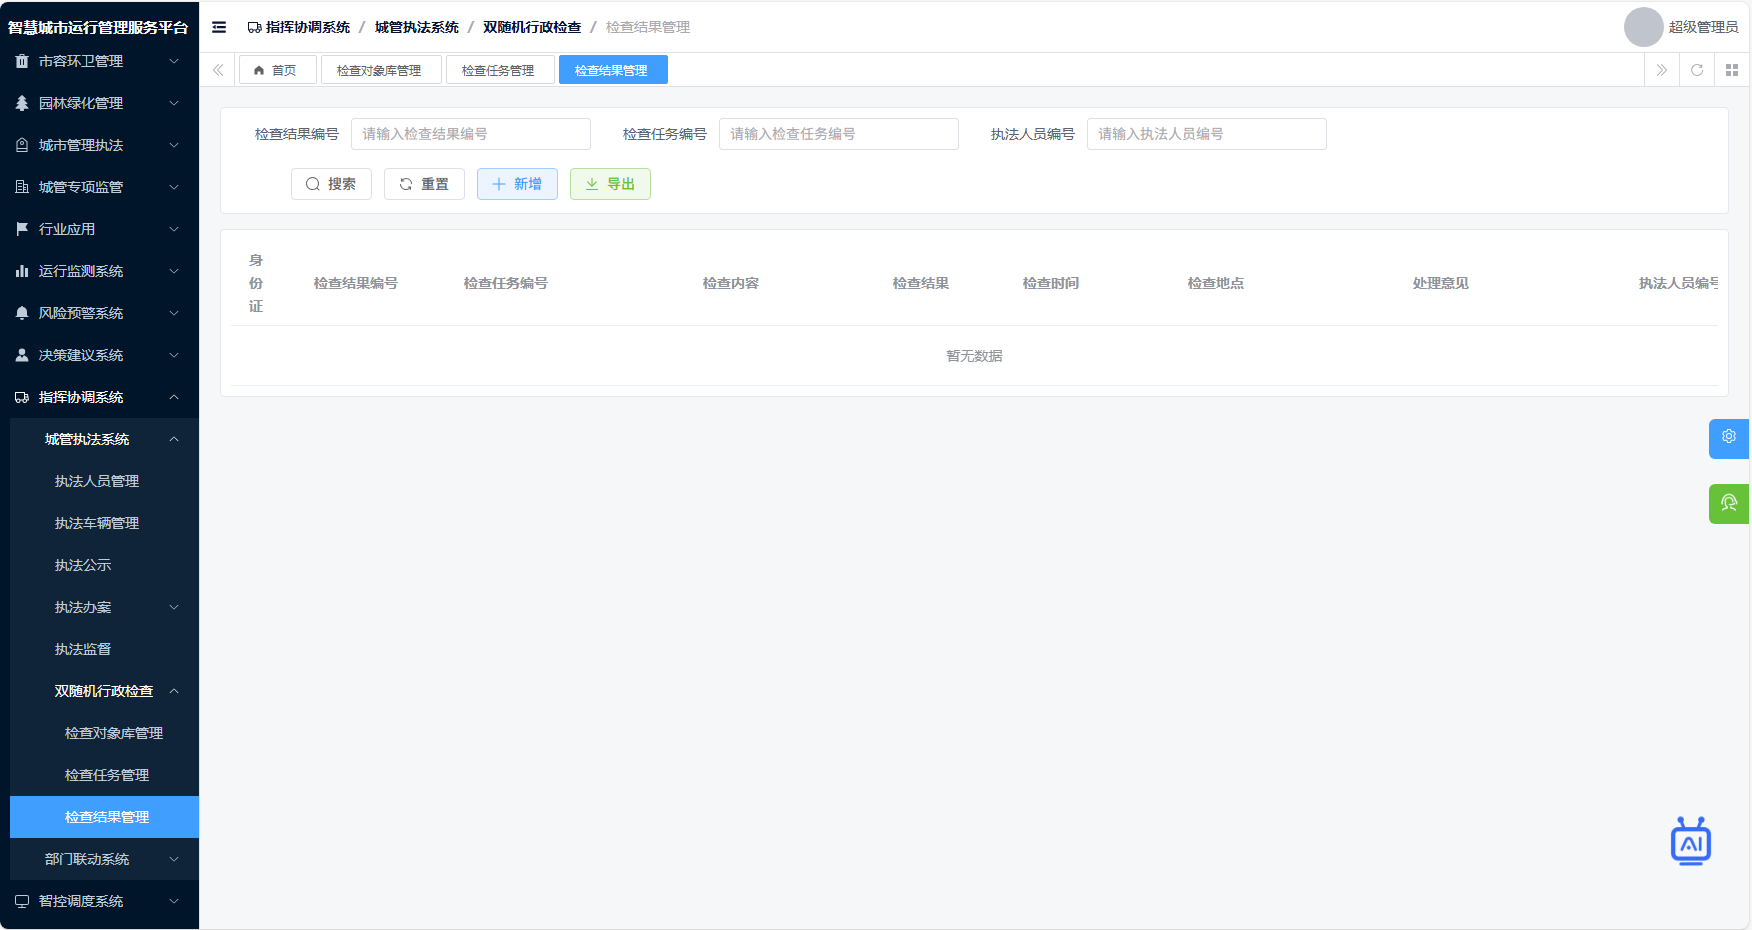The image size is (1752, 930).
Task: Click the home icon on 首页 tab
Action: (x=259, y=70)
